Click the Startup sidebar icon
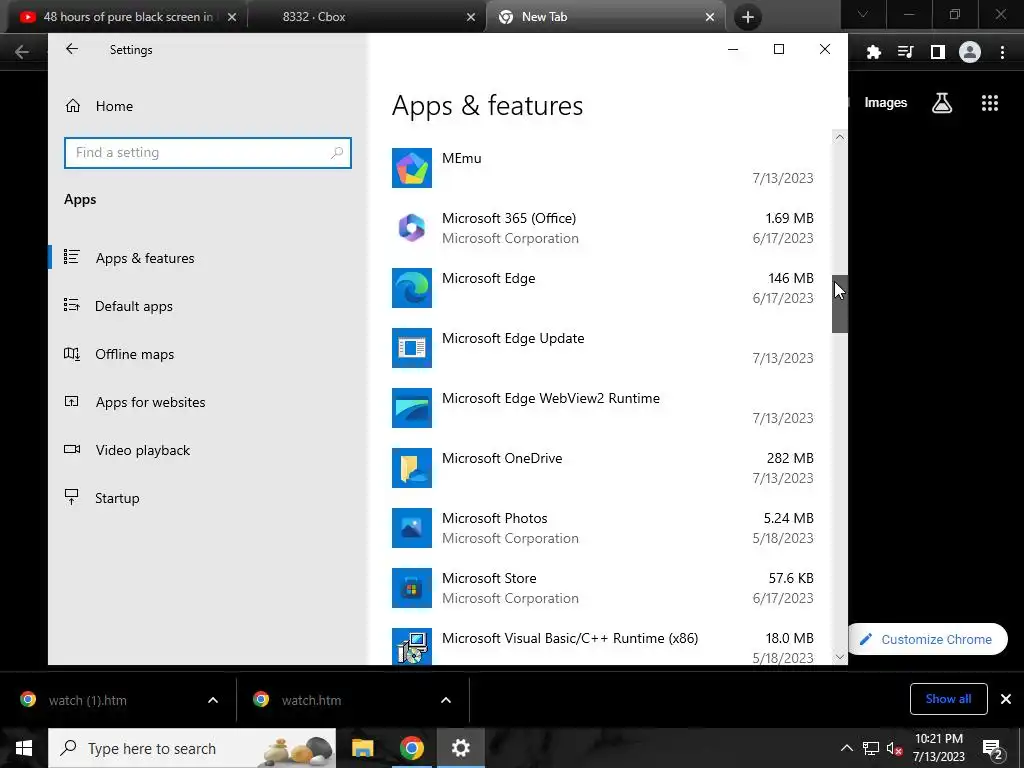This screenshot has width=1024, height=768. coord(72,497)
